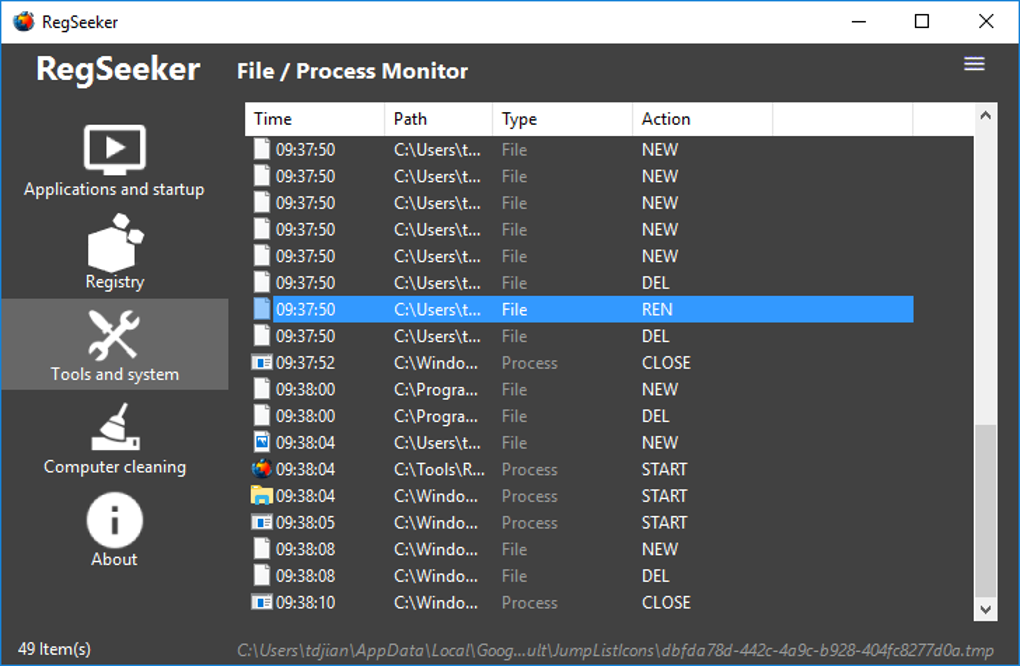Sort list by Type column header
The image size is (1020, 666).
point(563,119)
